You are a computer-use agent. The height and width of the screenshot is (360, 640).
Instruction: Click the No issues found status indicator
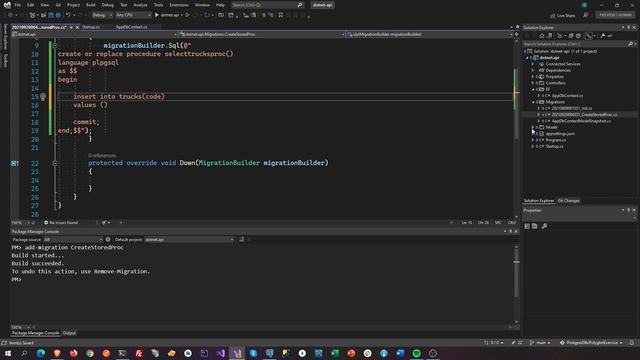(61, 223)
